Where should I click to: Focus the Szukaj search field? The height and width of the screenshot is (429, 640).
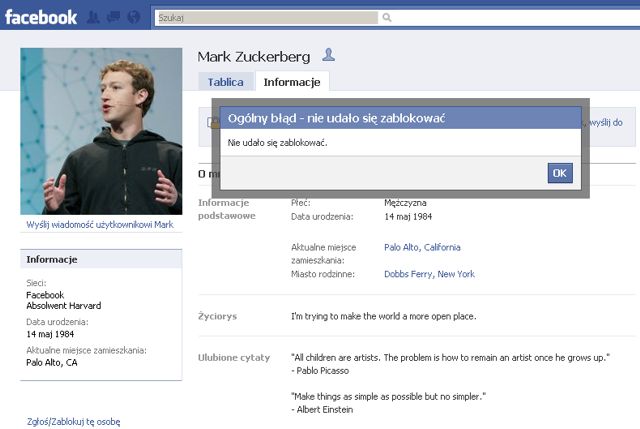coord(268,18)
